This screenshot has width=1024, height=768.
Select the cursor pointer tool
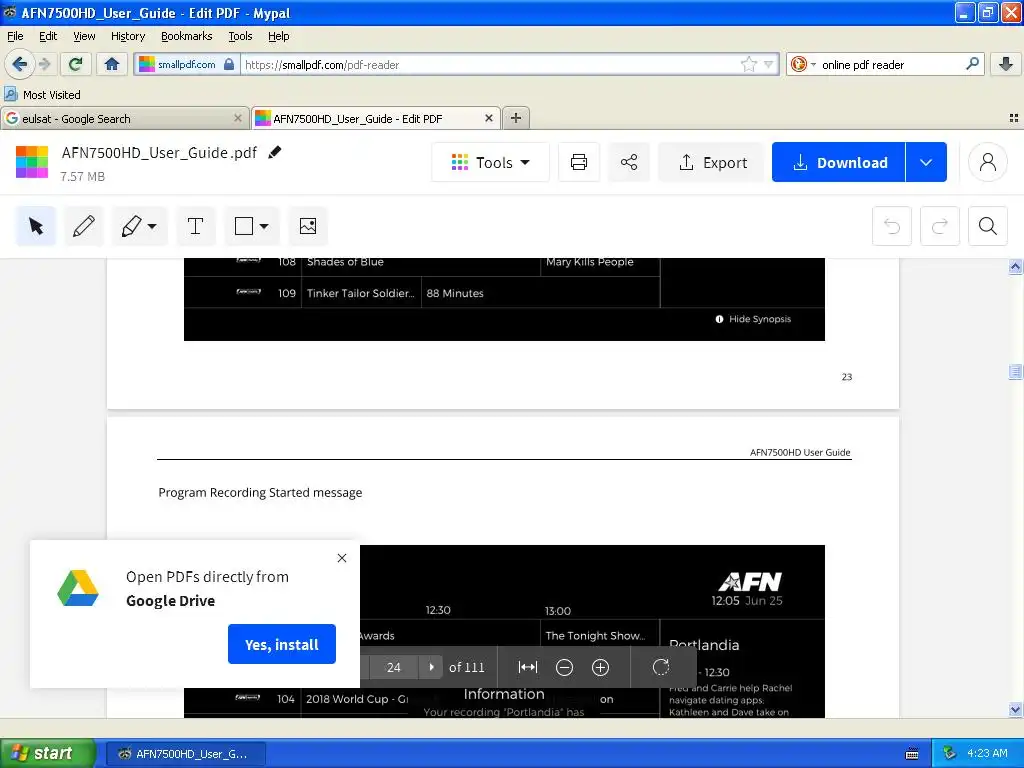coord(36,227)
